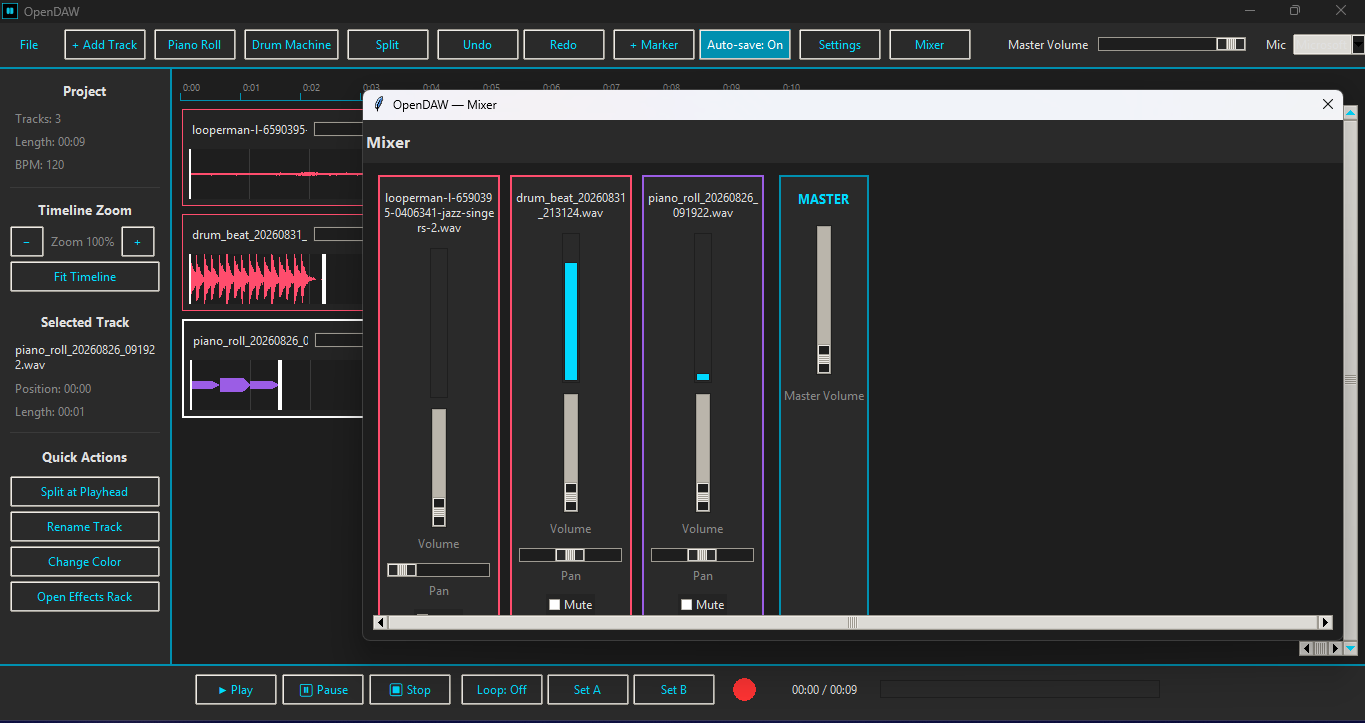Redo the last undone action
1365x723 pixels.
563,45
